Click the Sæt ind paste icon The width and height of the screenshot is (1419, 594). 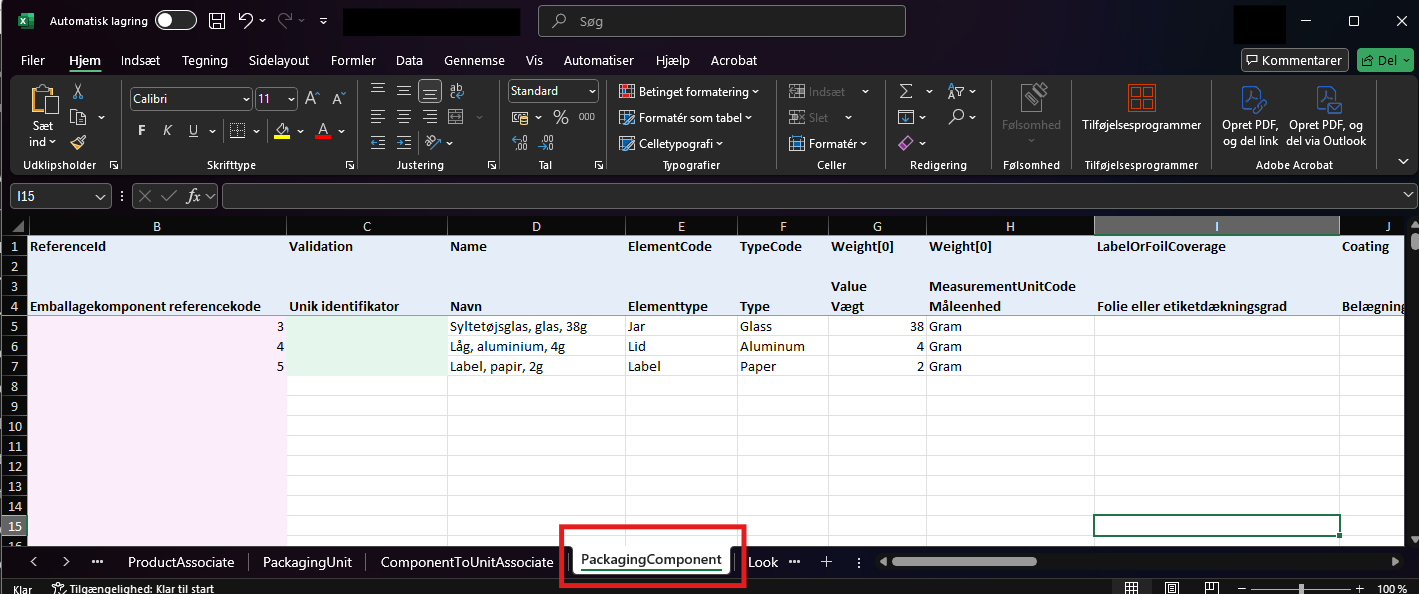(43, 100)
